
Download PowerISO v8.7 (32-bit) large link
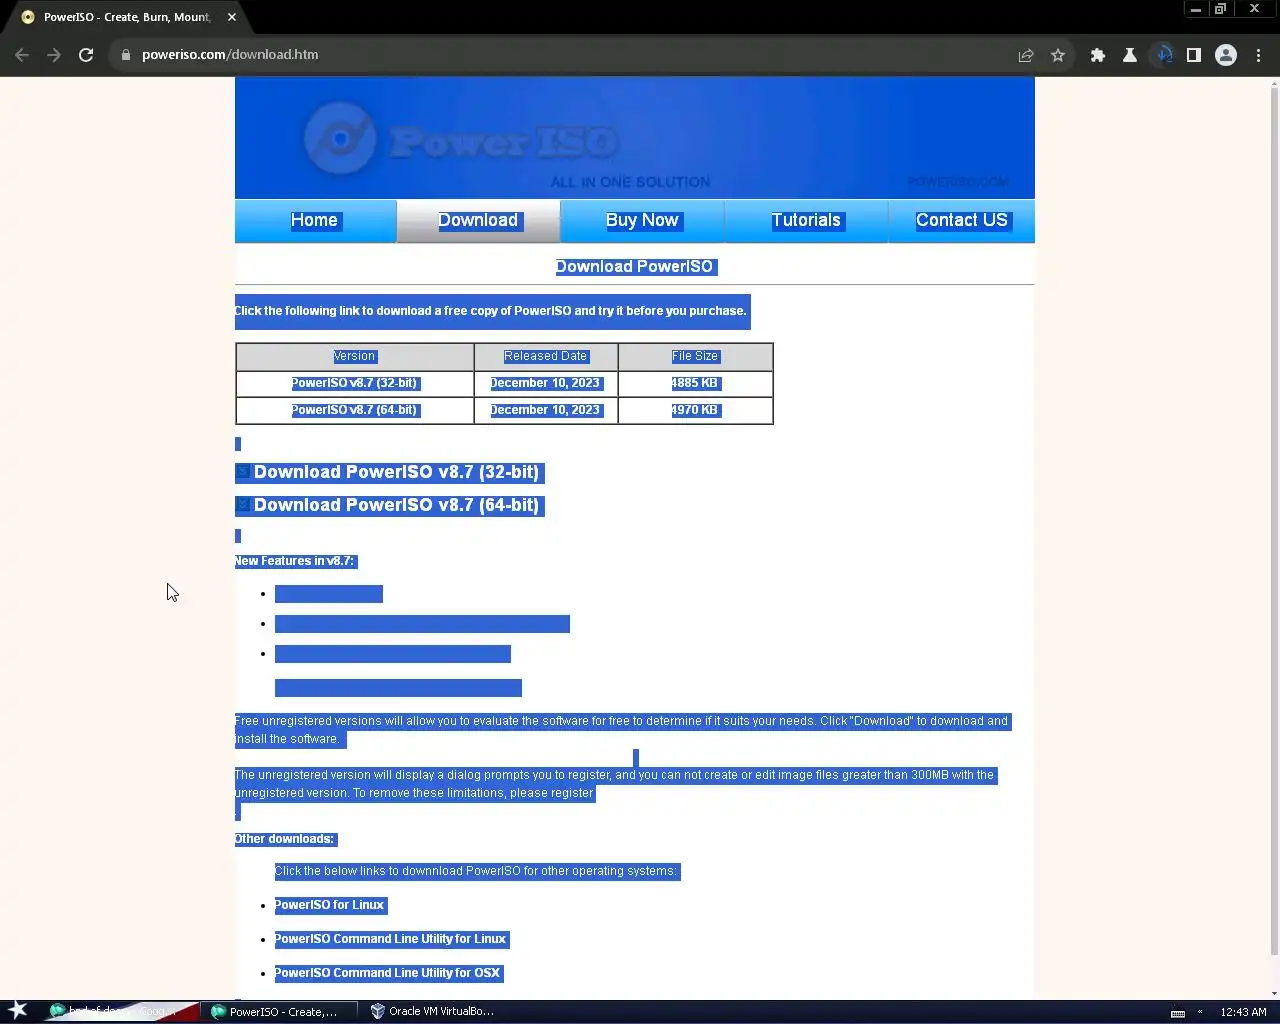(x=396, y=472)
